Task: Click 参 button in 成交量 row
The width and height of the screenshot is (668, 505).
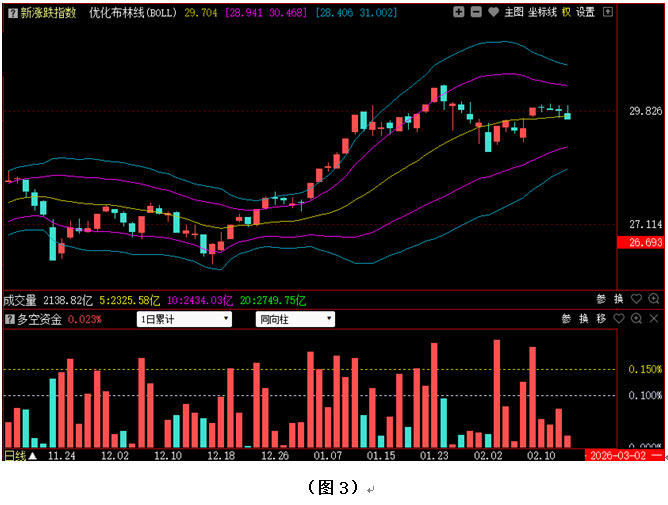Action: [602, 299]
